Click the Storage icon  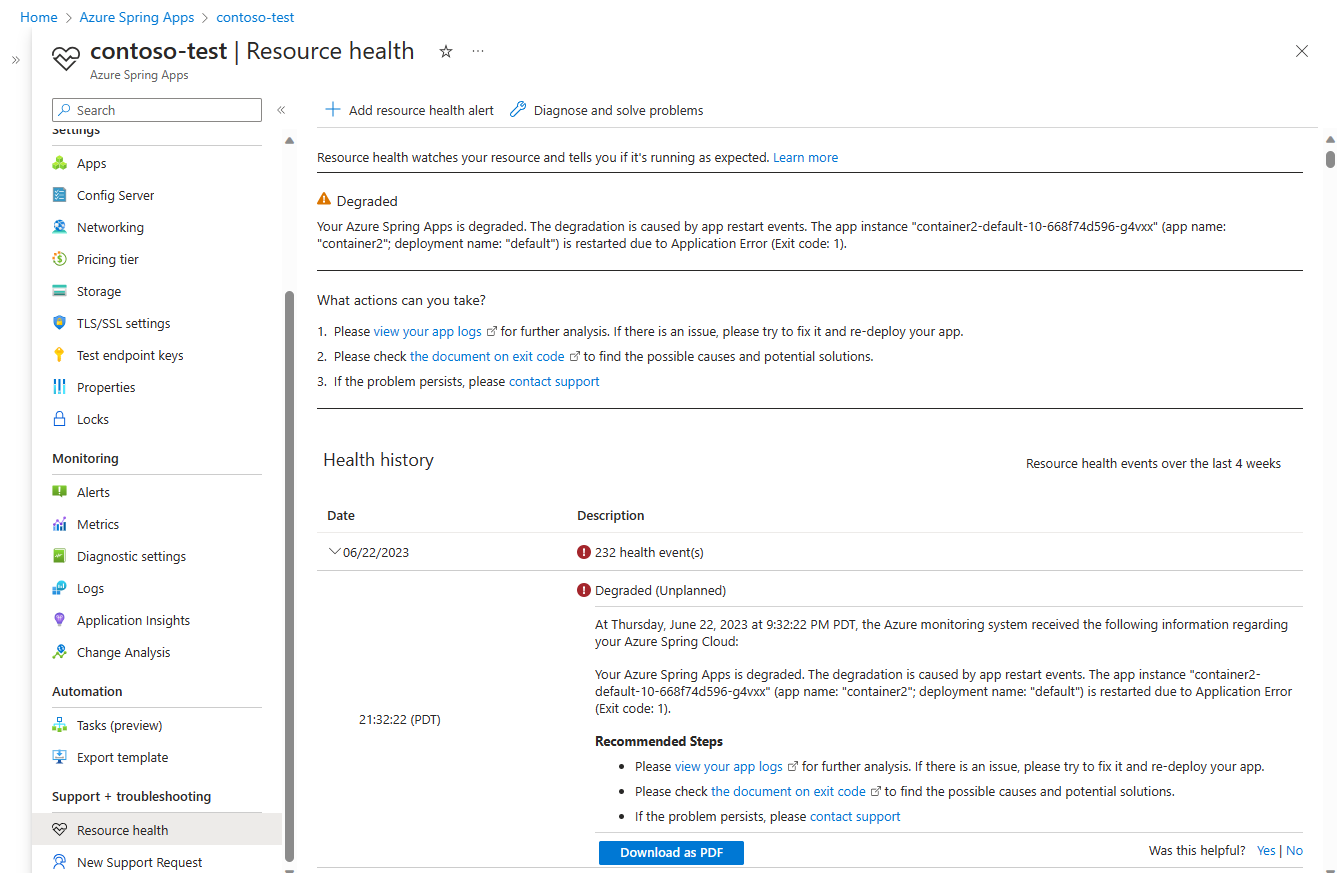click(x=60, y=291)
